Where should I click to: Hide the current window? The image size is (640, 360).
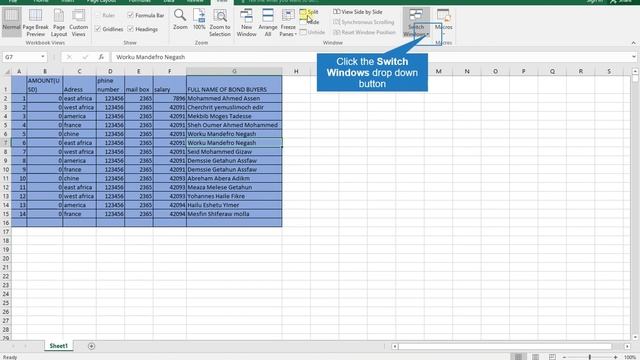click(309, 22)
